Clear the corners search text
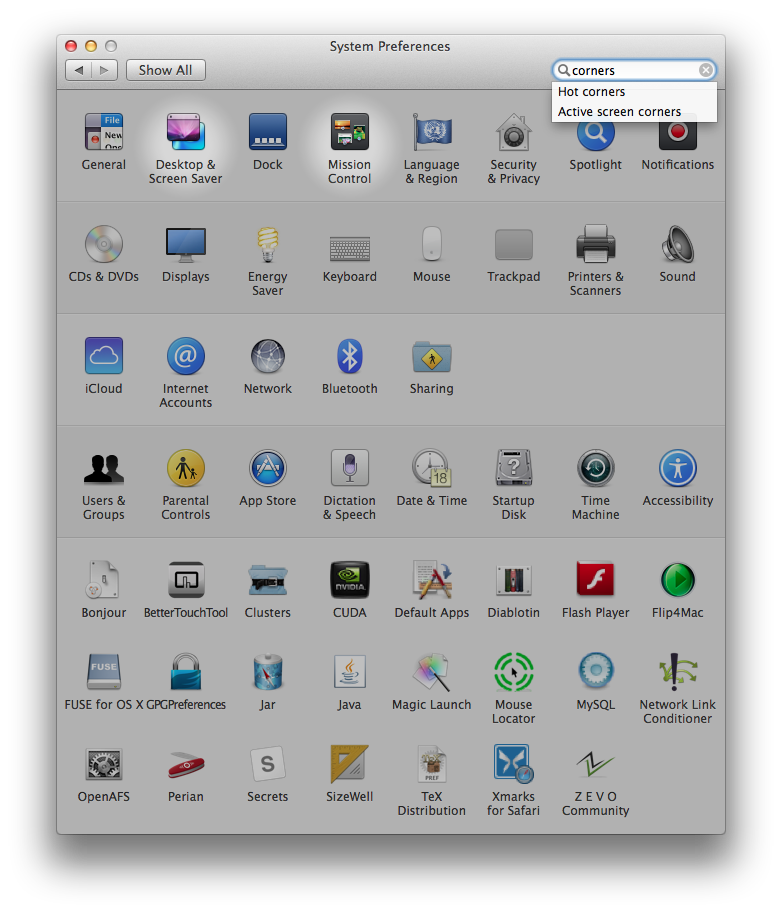Viewport: 782px width, 913px height. [x=706, y=70]
